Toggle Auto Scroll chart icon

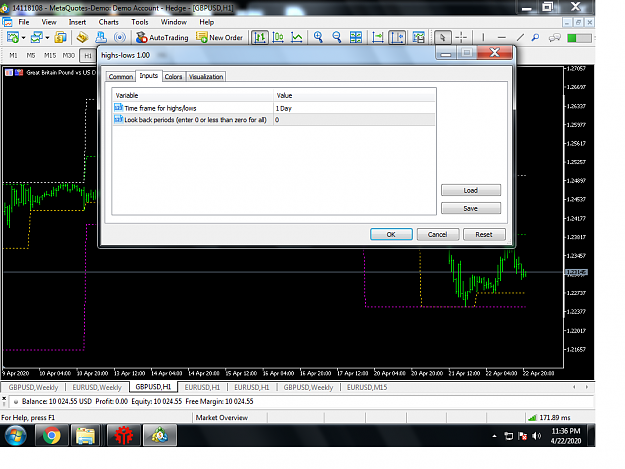click(x=377, y=37)
